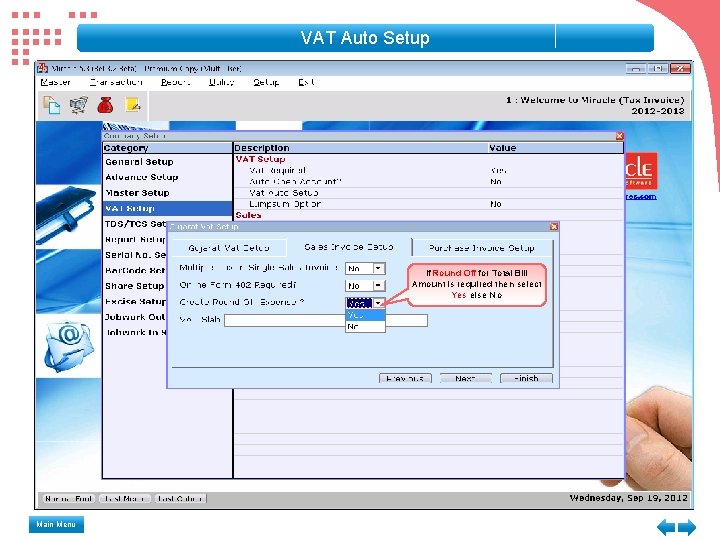Select Advance Setup category
This screenshot has width=720, height=540.
click(x=168, y=177)
